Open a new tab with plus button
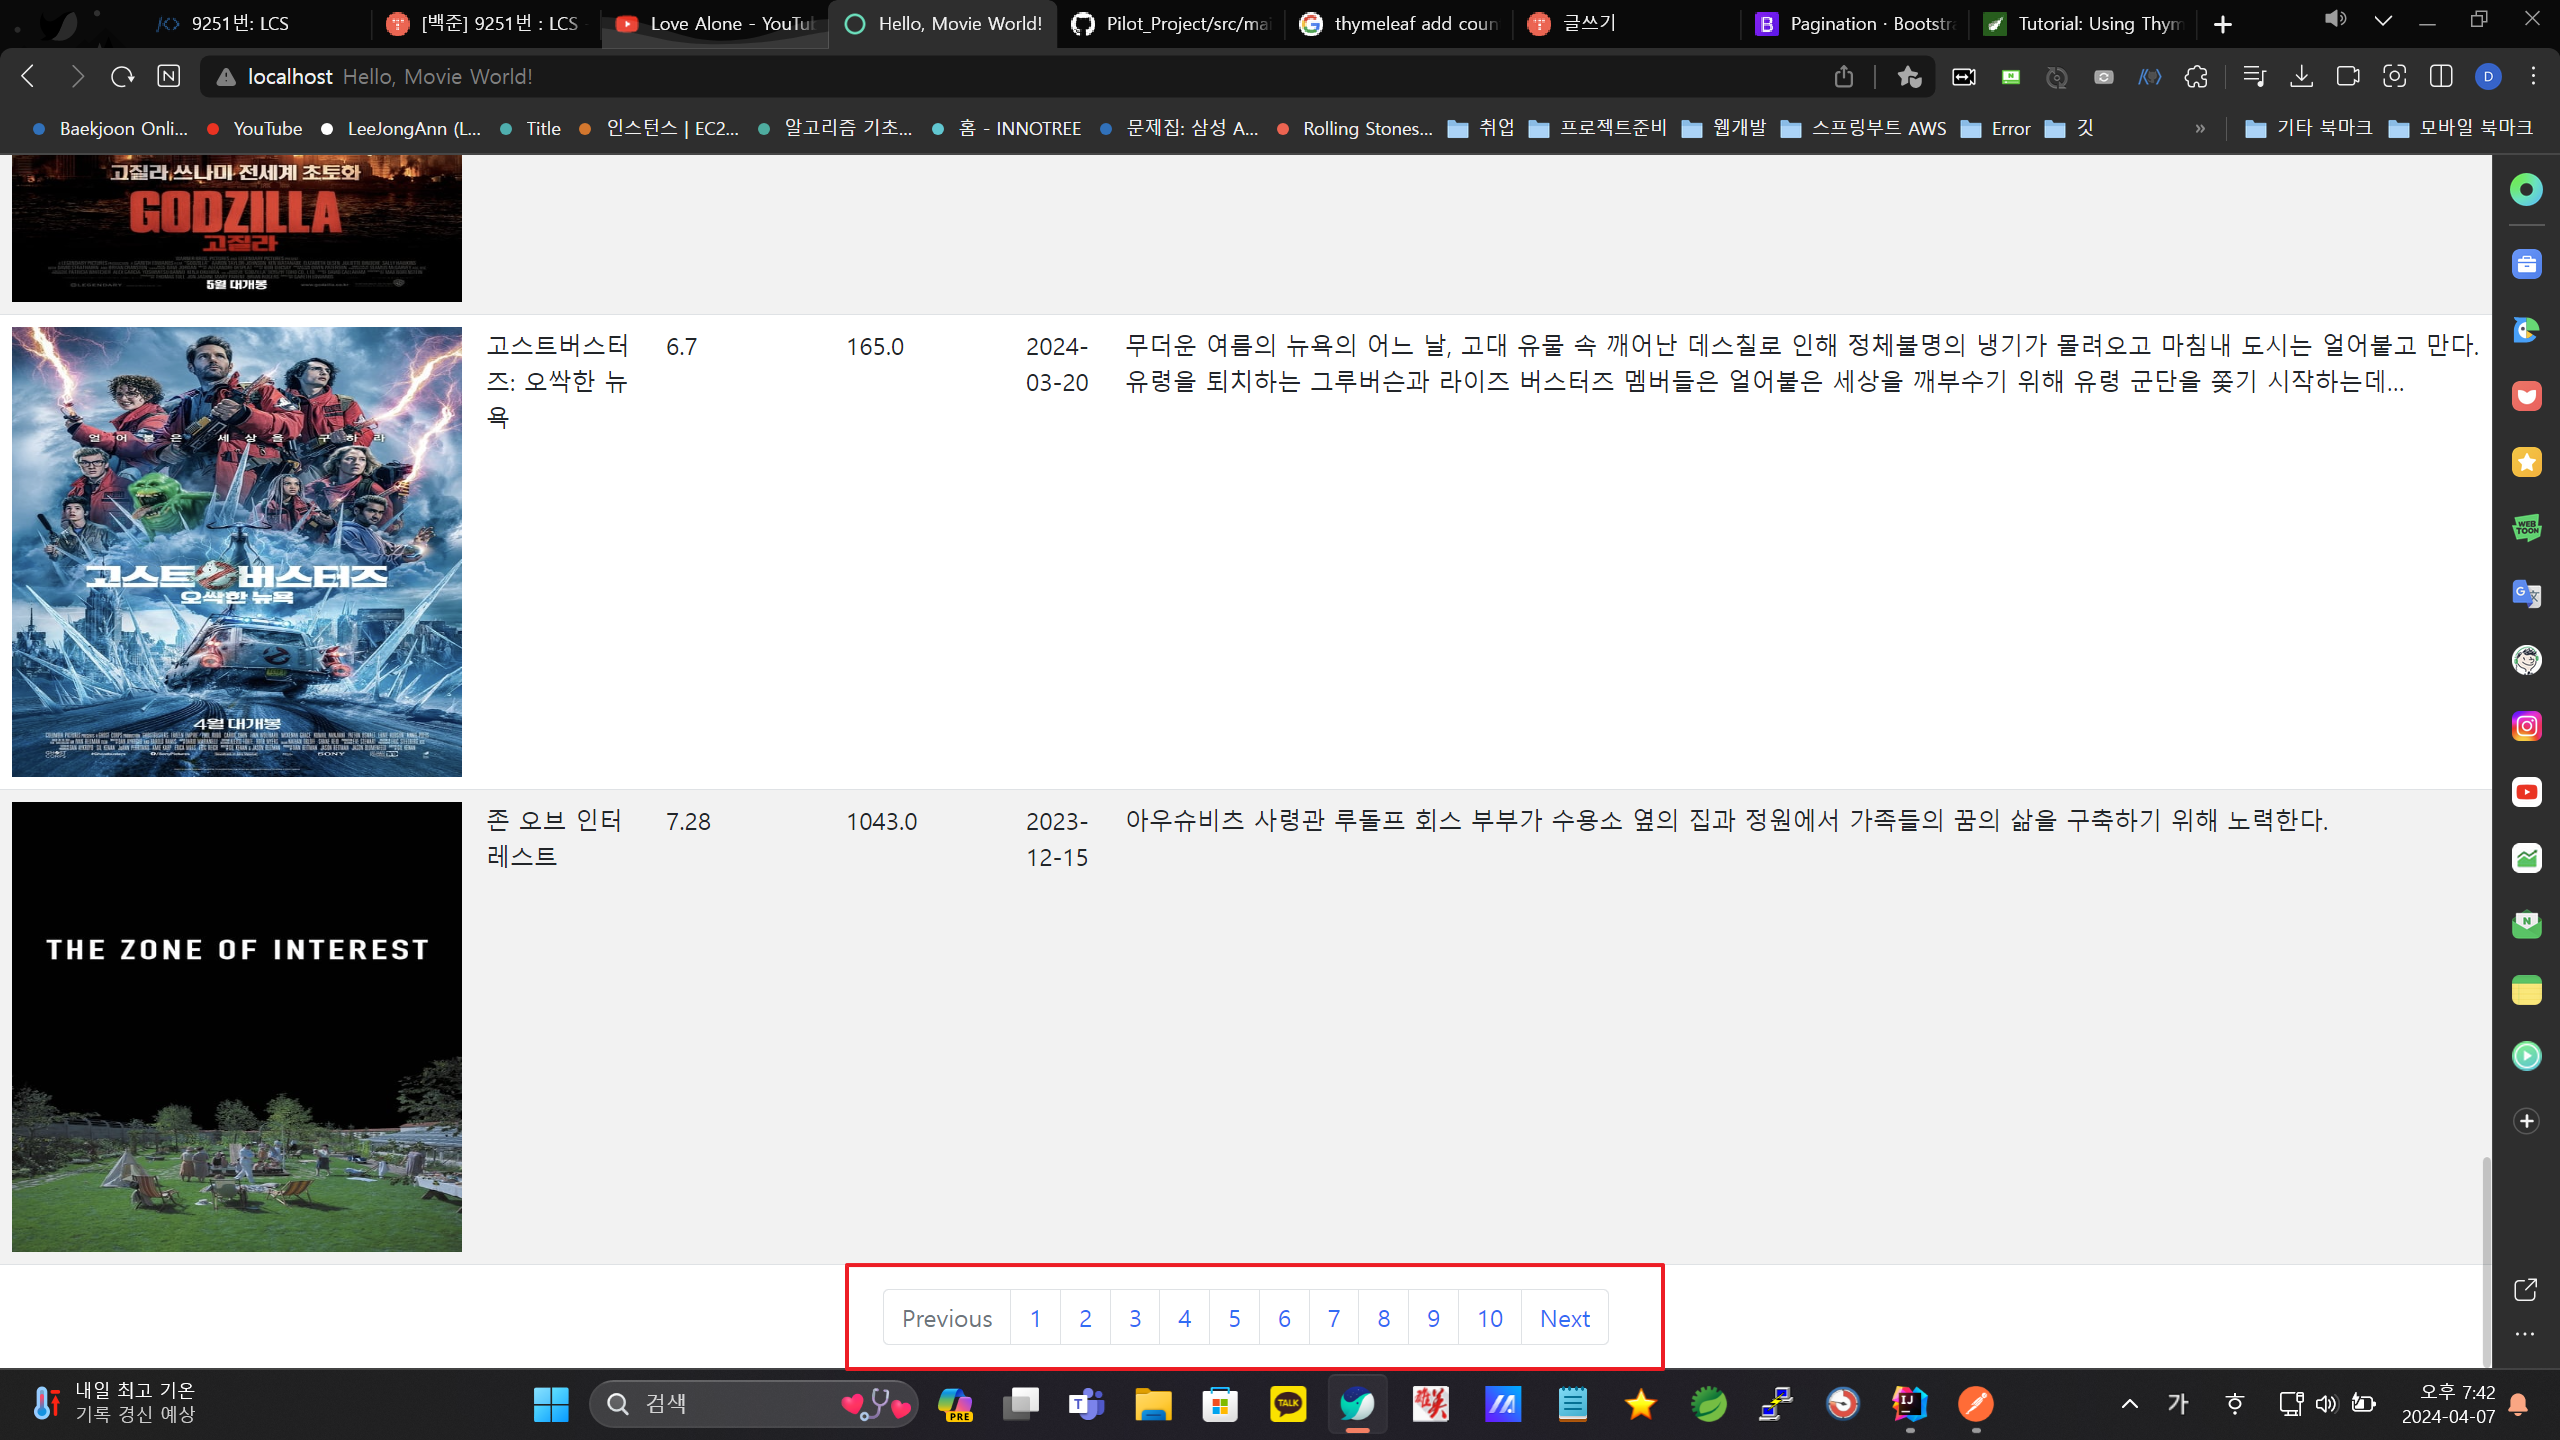Screen dimensions: 2560x1440 pyautogui.click(x=2222, y=24)
